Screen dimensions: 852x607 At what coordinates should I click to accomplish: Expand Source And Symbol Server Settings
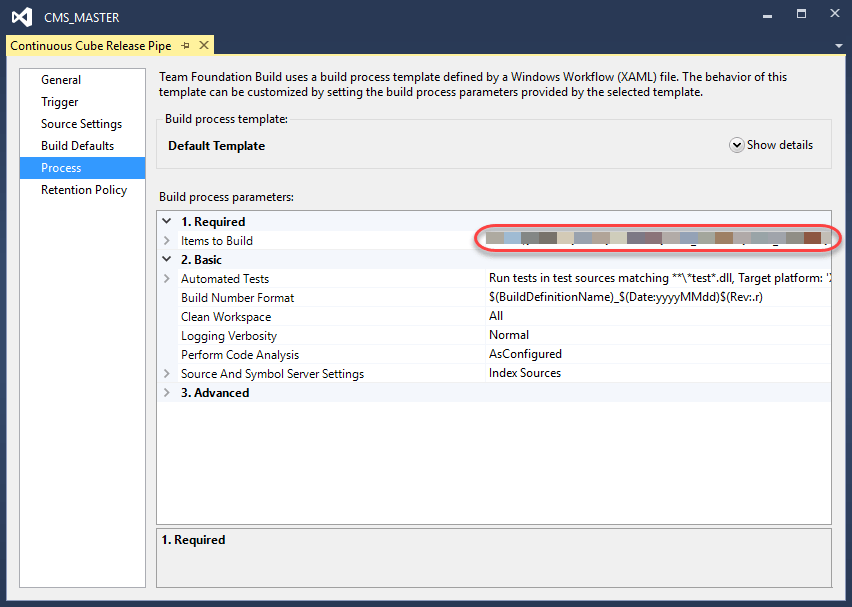[x=167, y=373]
